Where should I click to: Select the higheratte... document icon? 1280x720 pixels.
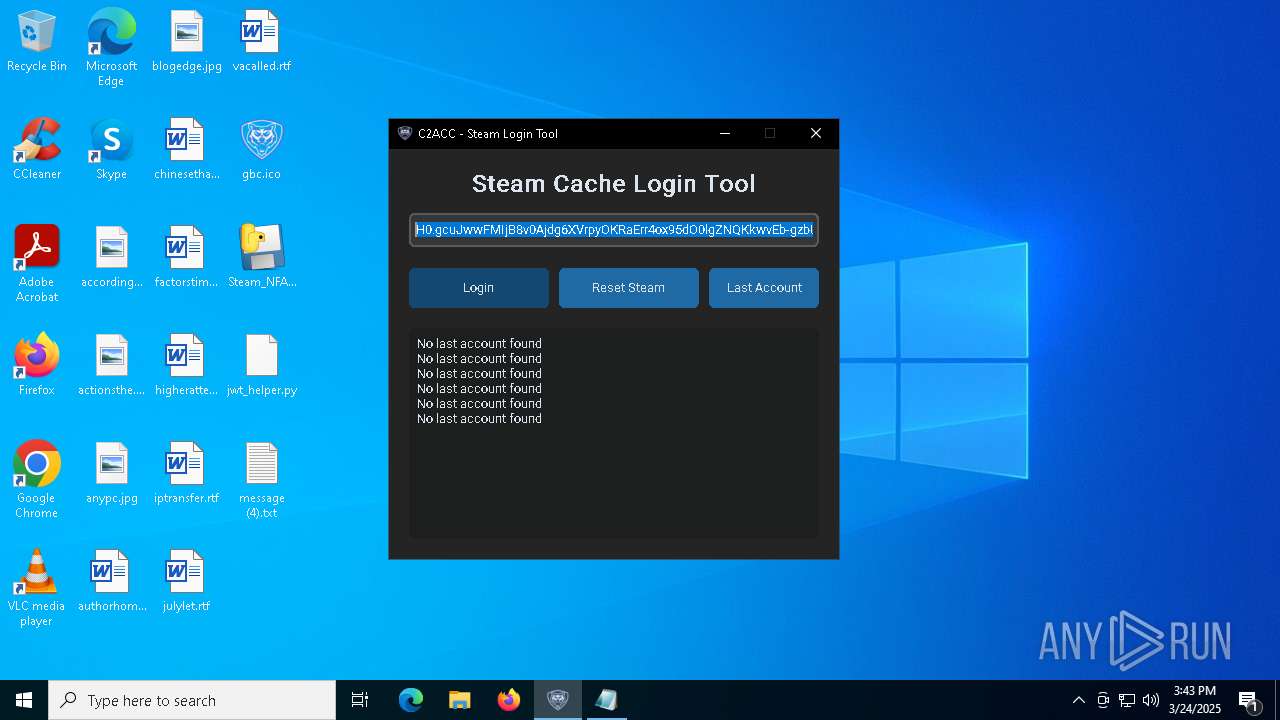coord(187,366)
